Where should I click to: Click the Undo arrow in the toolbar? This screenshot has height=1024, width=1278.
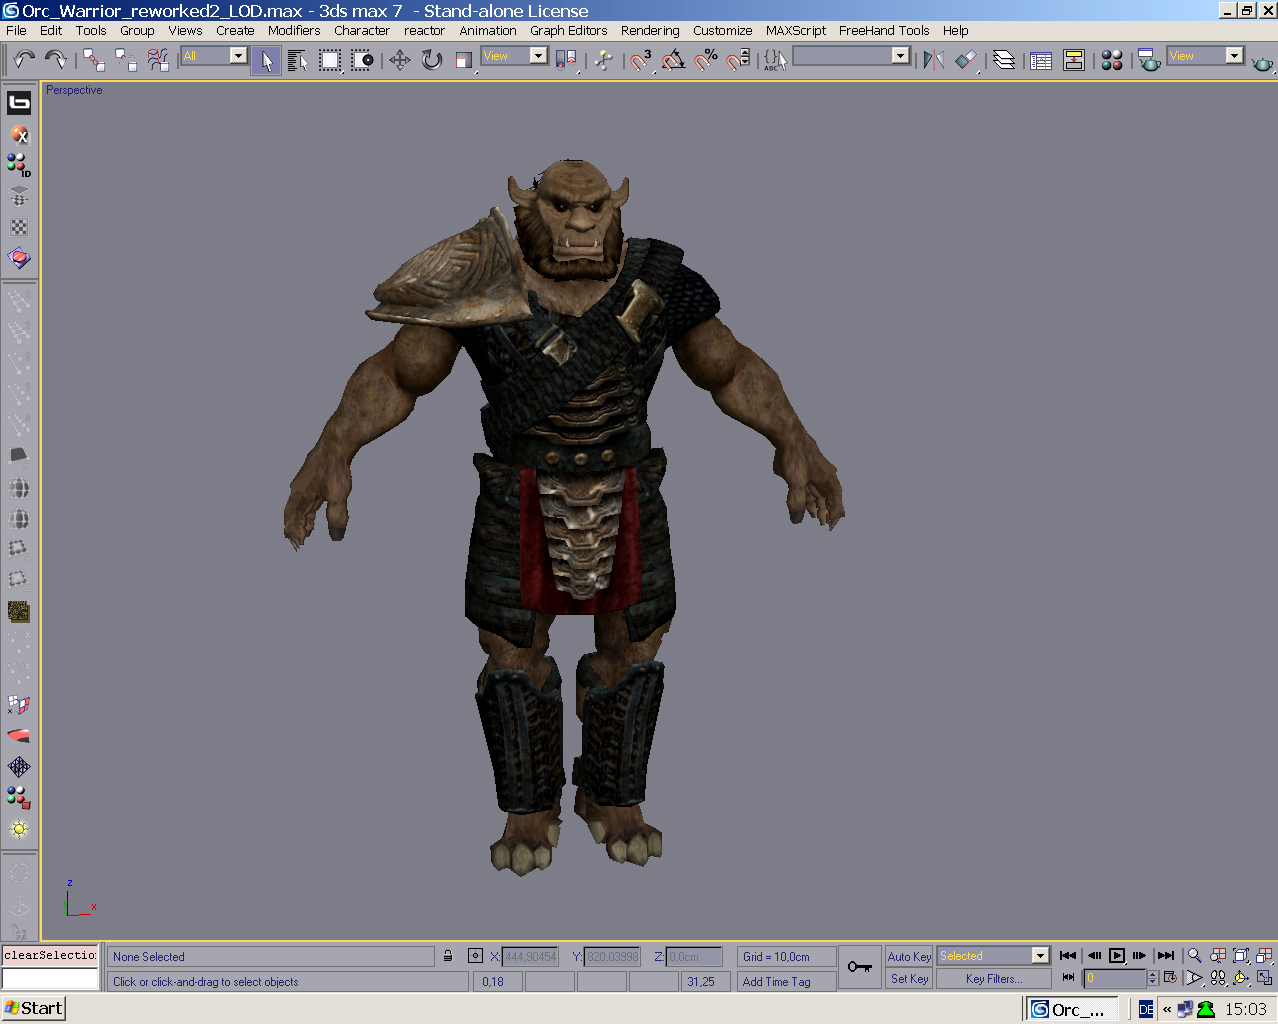pos(24,60)
